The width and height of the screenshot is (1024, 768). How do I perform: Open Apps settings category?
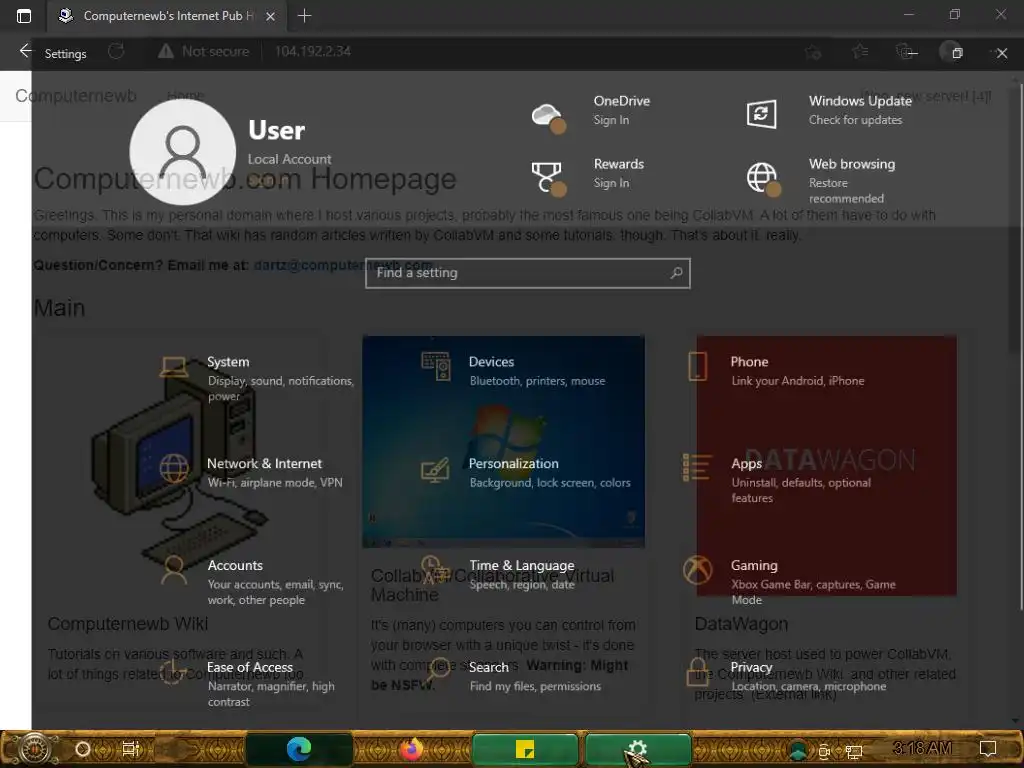[777, 479]
